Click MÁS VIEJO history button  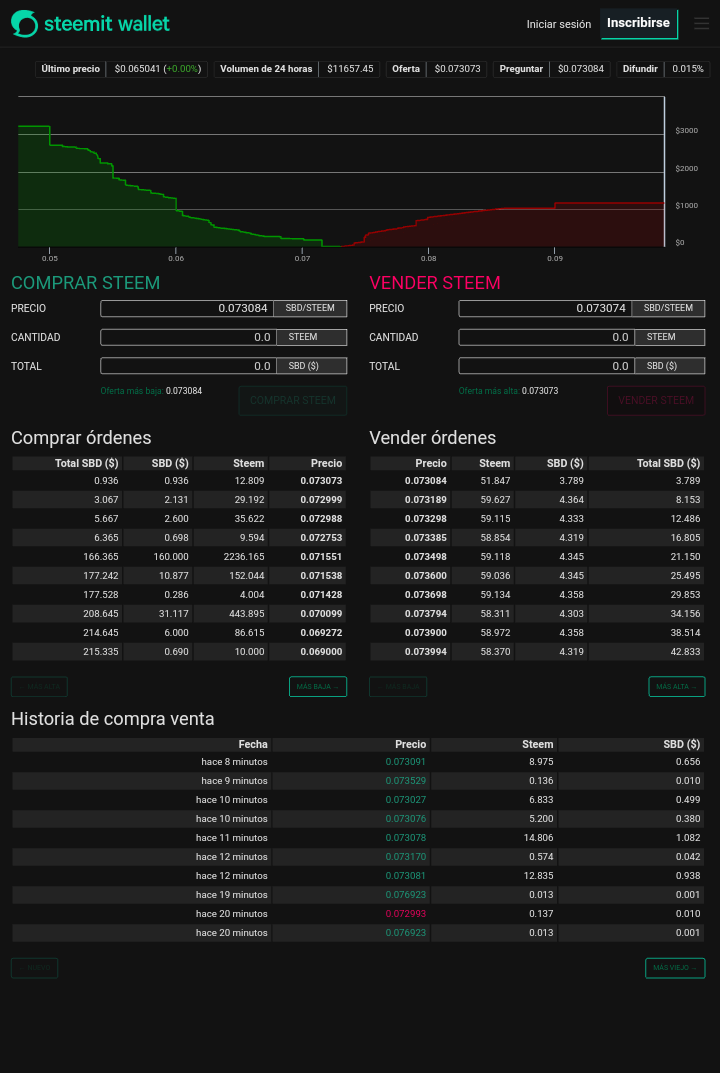[x=675, y=968]
